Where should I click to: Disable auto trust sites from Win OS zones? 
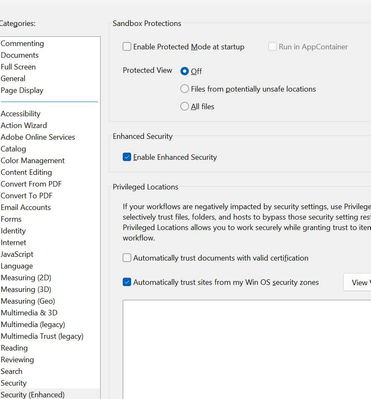pos(127,282)
